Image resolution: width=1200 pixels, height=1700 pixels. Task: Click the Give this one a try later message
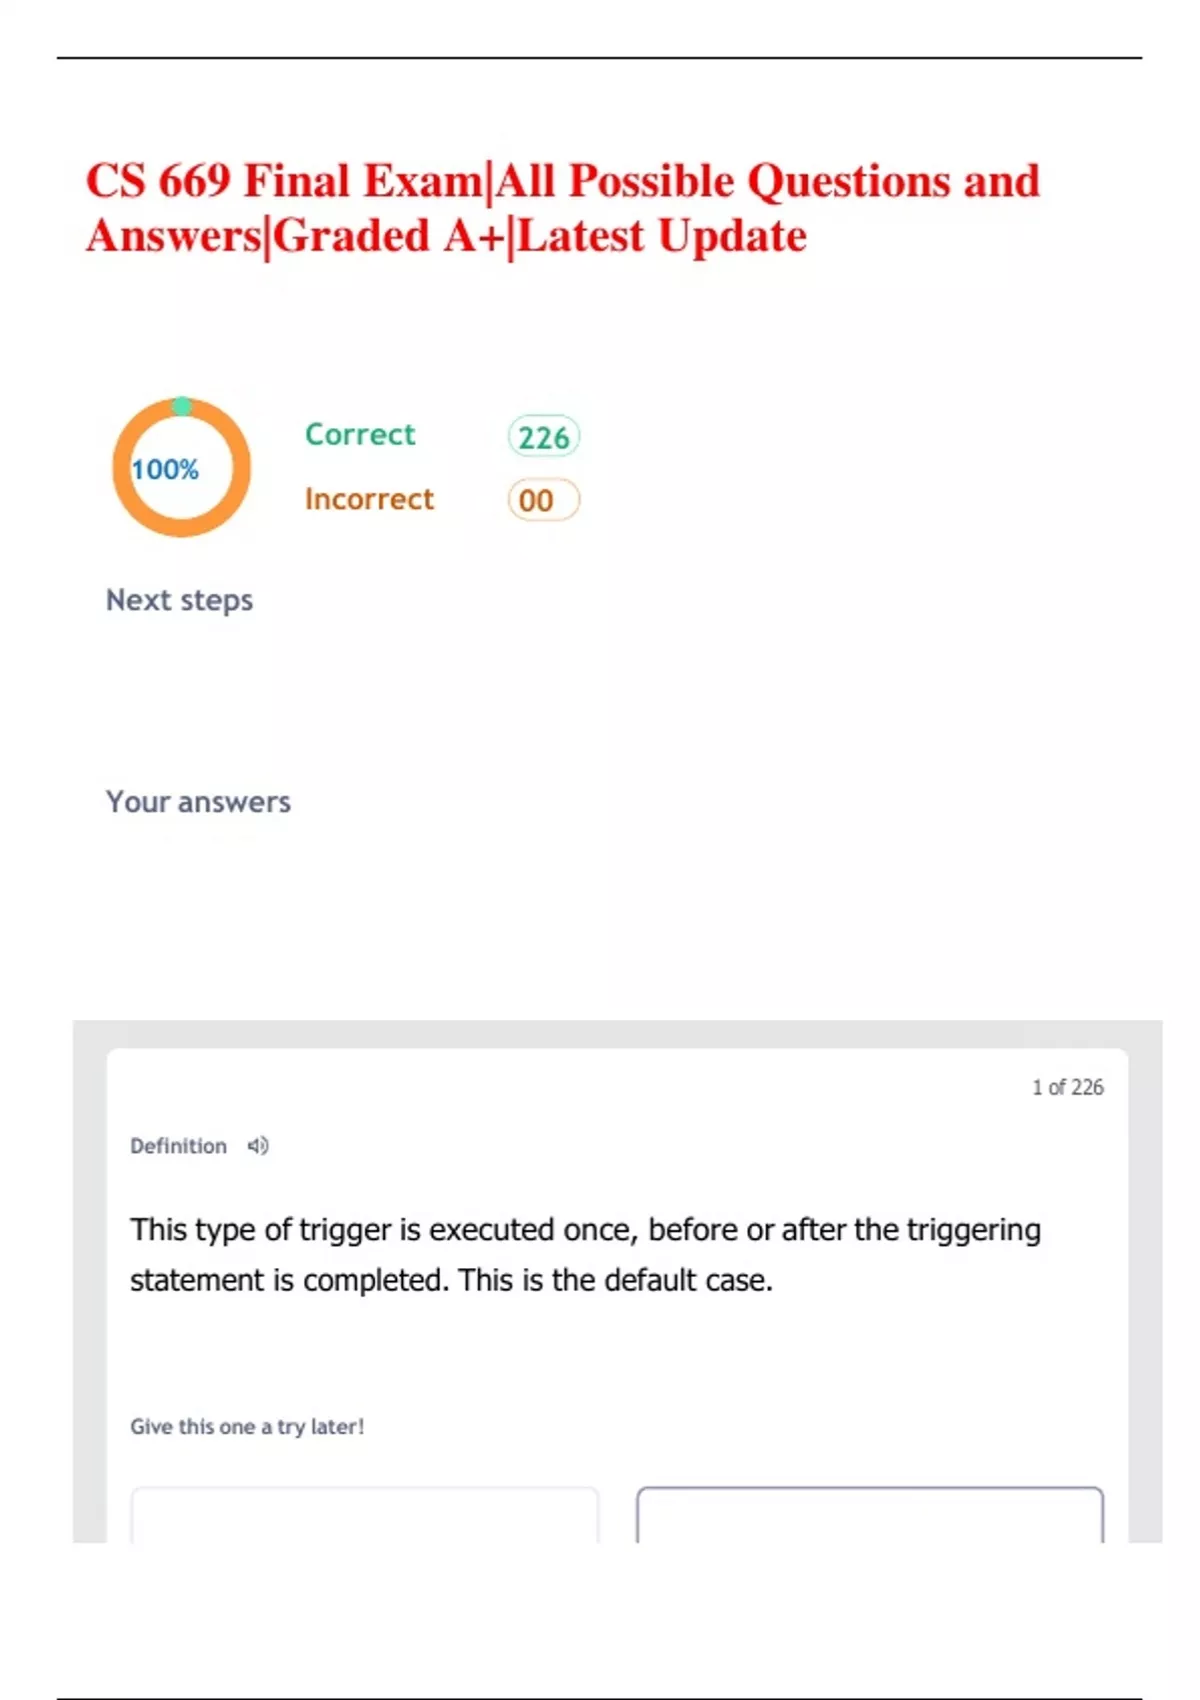(247, 1427)
